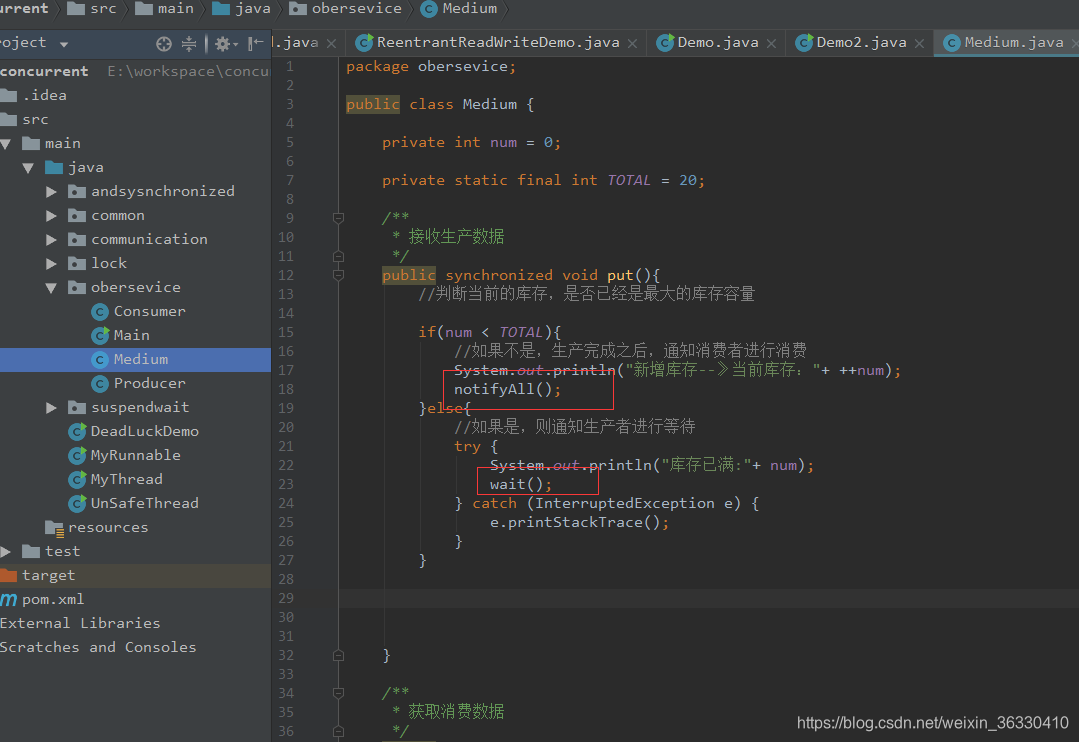Image resolution: width=1079 pixels, height=742 pixels.
Task: Click the hide project panel icon
Action: click(x=255, y=43)
